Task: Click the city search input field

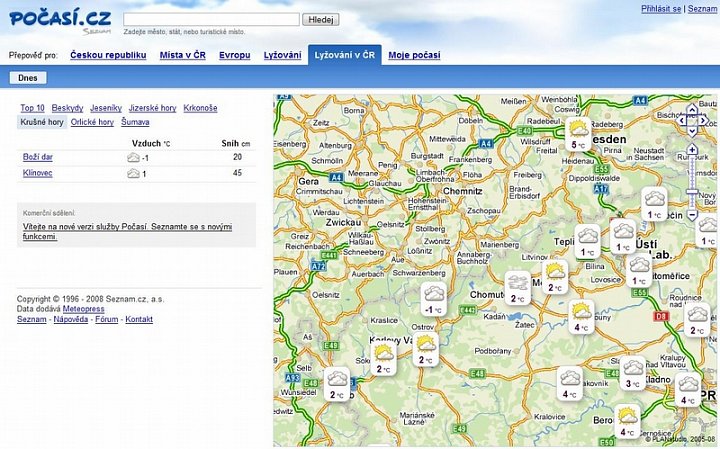Action: click(211, 19)
